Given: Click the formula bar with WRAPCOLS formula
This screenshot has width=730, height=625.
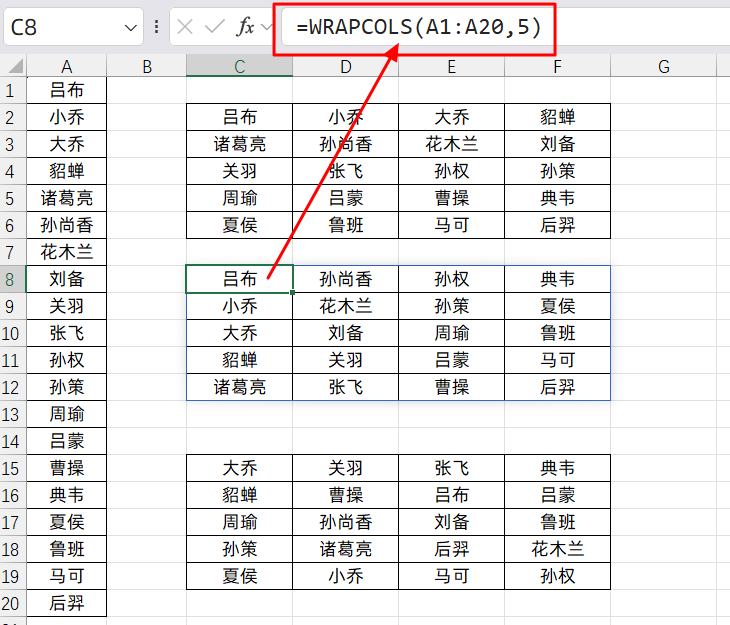Looking at the screenshot, I should coord(506,27).
